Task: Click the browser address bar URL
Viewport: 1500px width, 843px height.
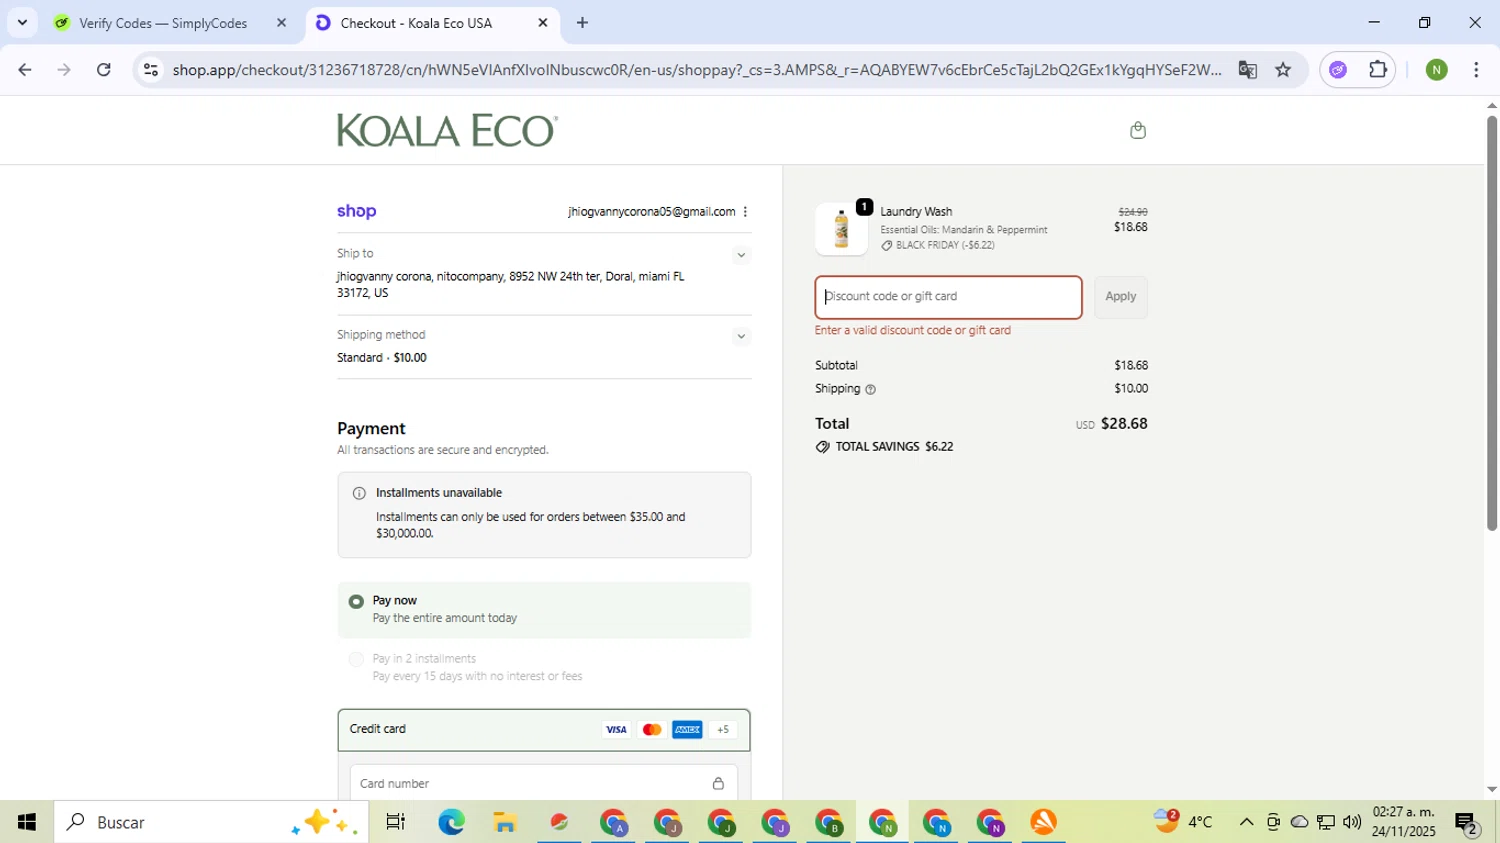Action: coord(696,70)
